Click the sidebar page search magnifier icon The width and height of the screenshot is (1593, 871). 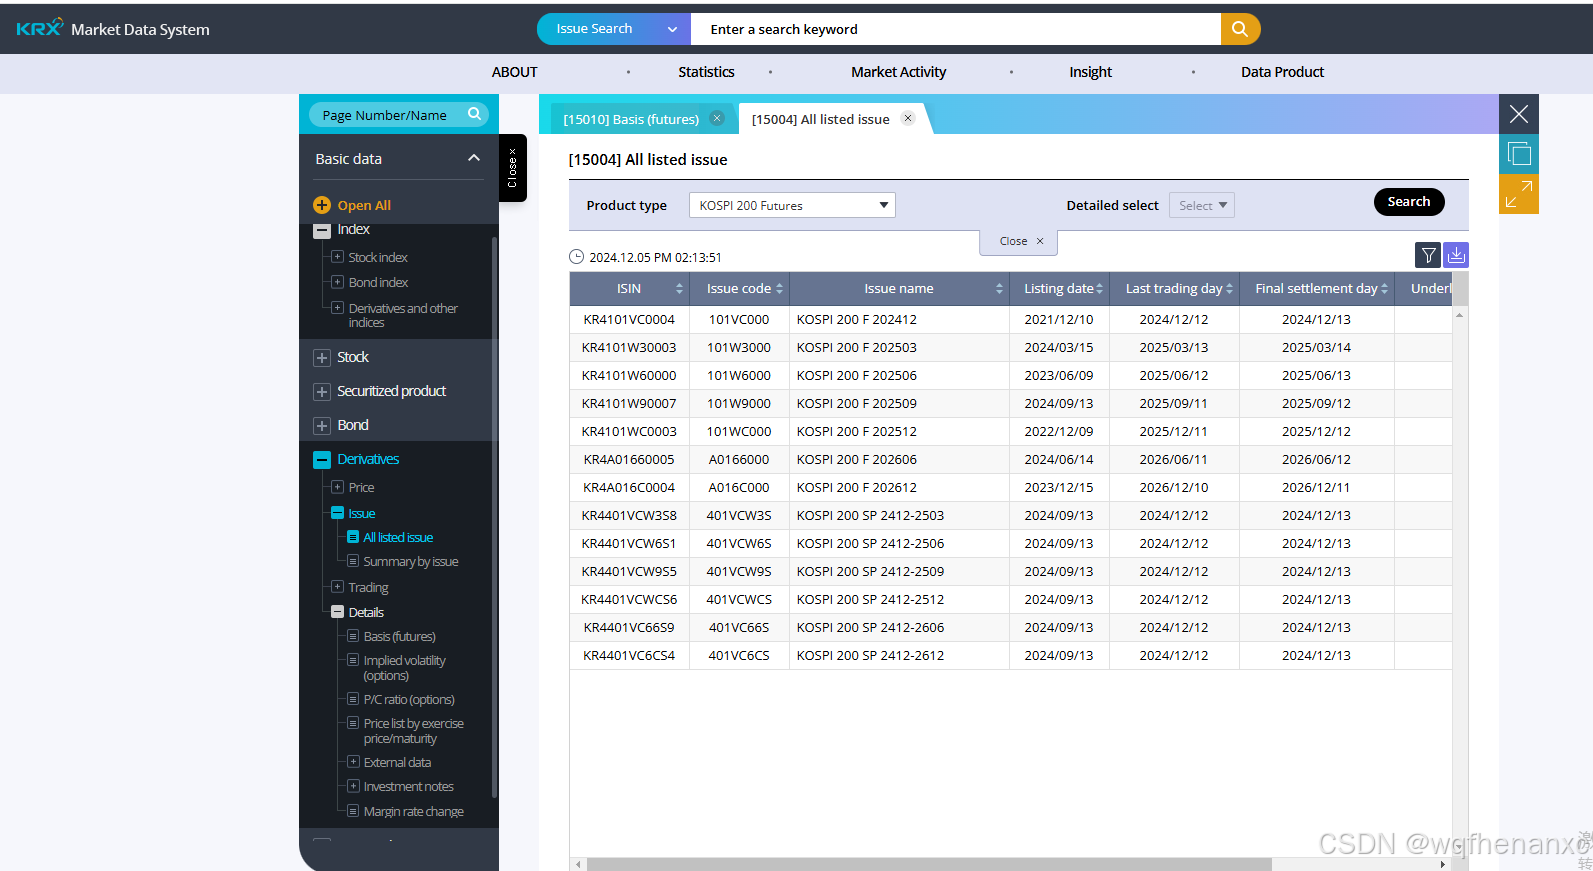tap(474, 114)
